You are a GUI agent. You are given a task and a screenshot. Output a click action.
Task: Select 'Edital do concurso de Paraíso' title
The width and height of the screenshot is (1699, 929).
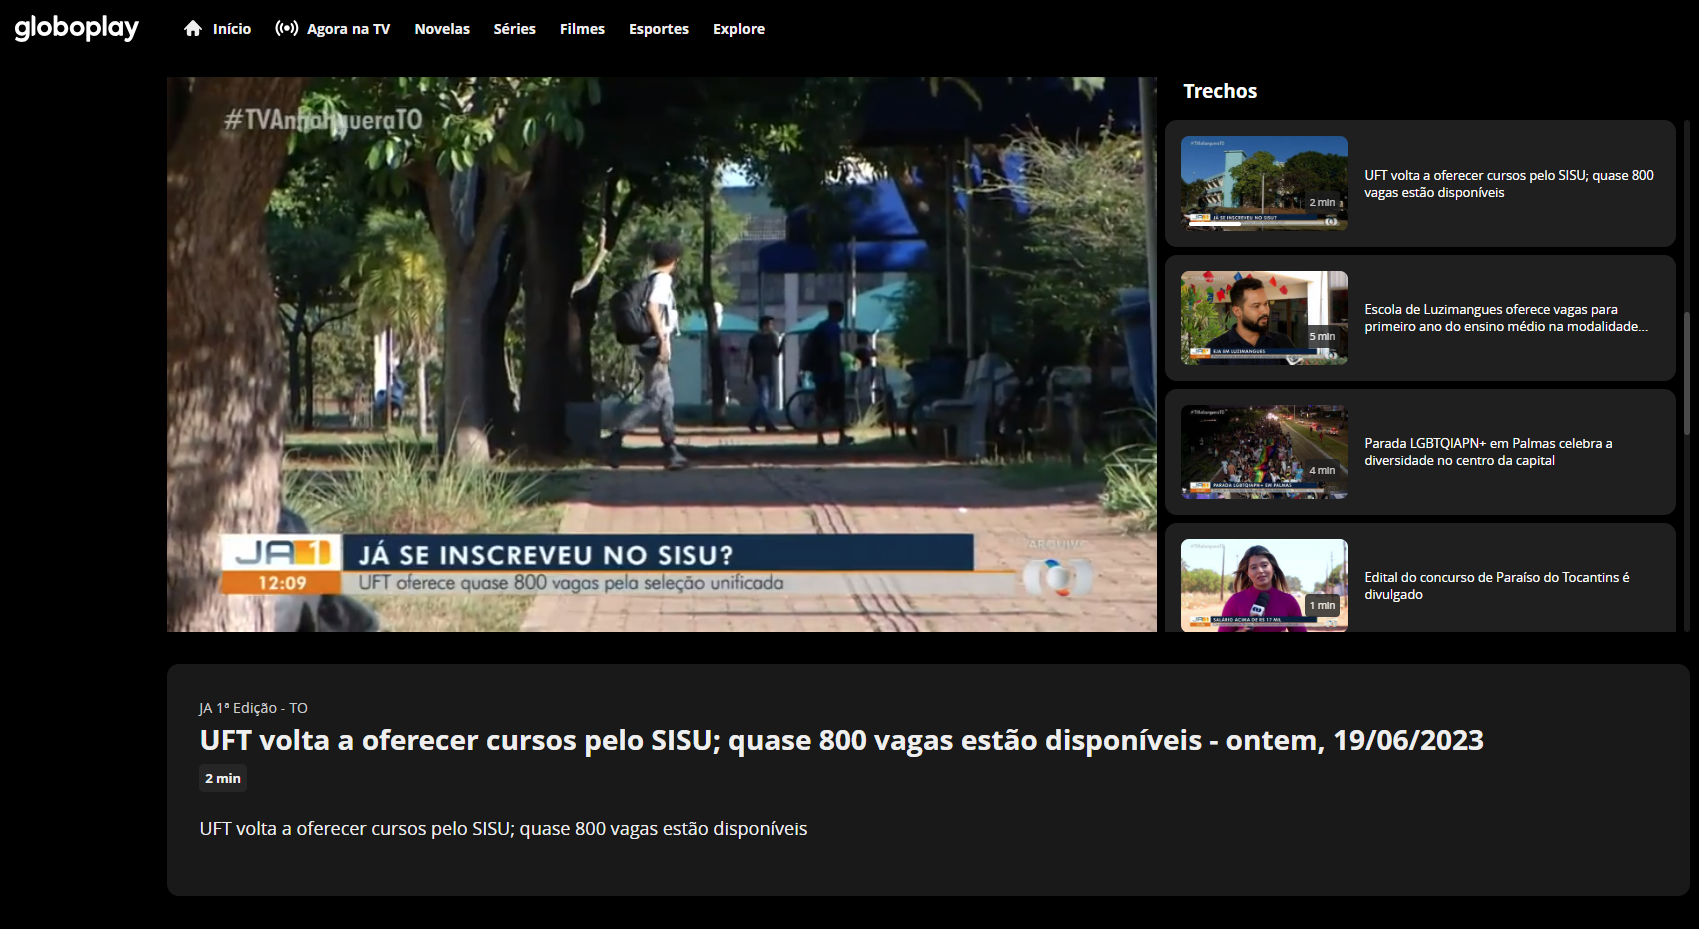point(1497,586)
